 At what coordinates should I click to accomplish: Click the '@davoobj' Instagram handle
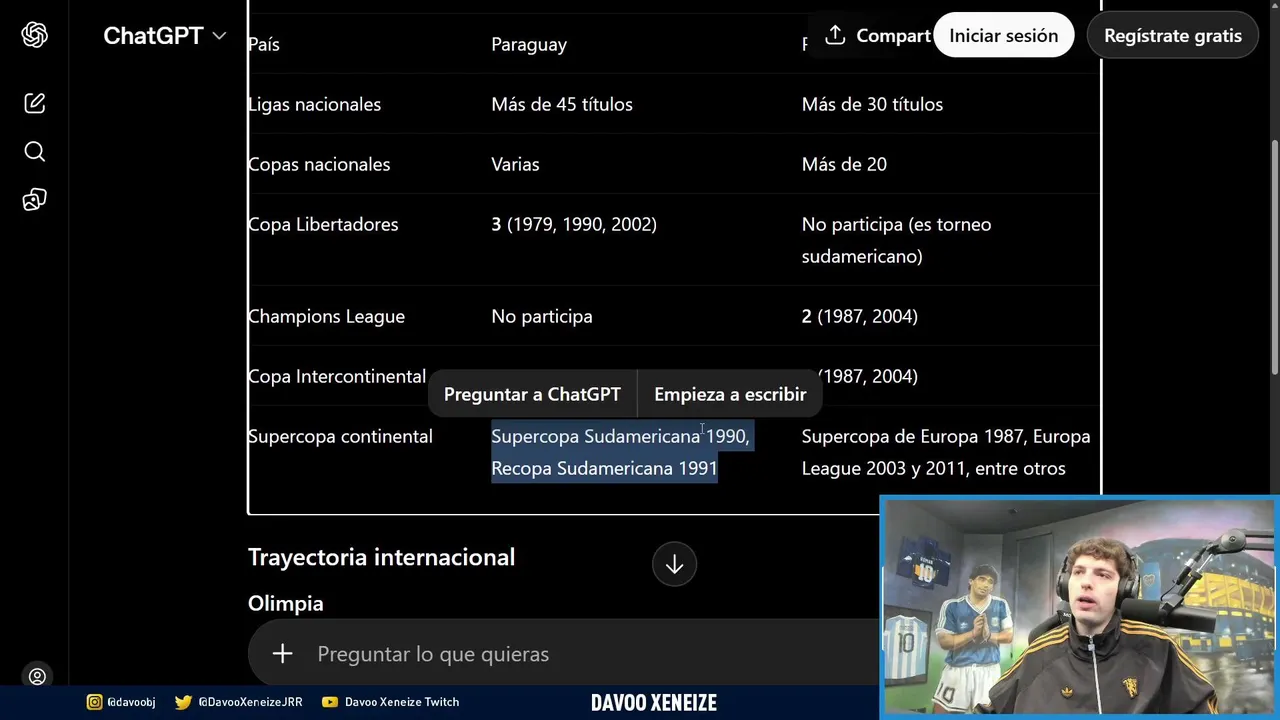click(131, 702)
